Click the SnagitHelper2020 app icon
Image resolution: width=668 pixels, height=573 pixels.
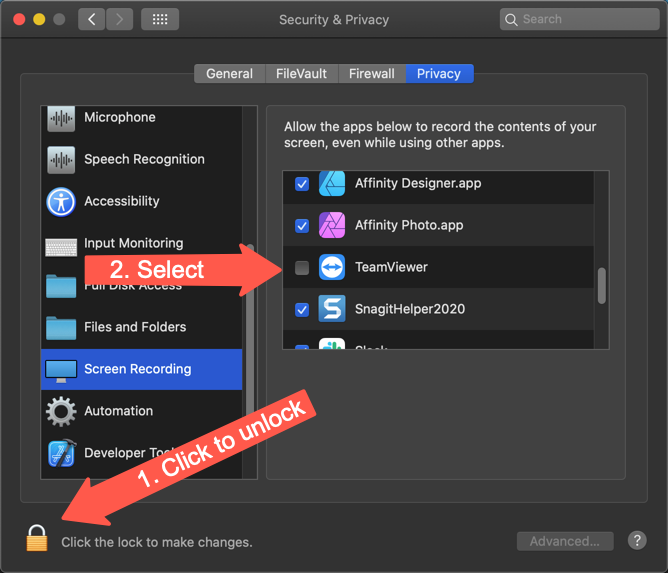click(x=332, y=309)
